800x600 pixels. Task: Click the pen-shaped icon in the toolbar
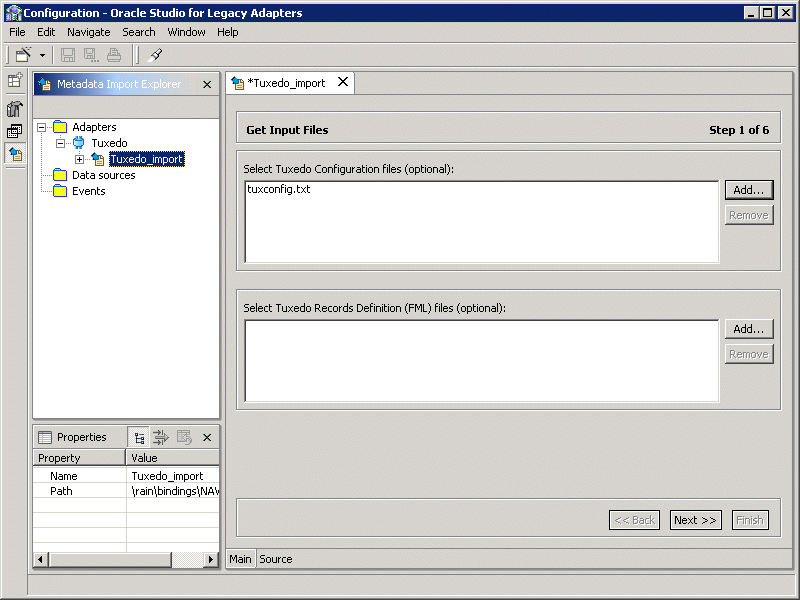tap(155, 55)
